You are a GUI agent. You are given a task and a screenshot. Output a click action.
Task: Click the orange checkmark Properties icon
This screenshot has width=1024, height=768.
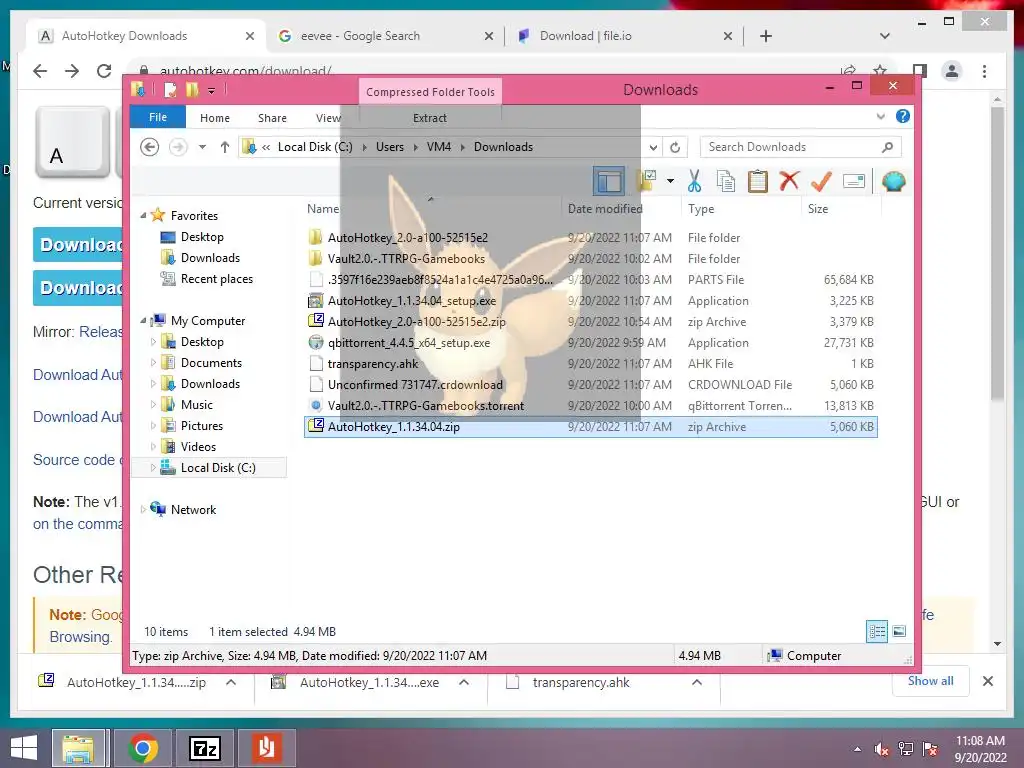(x=821, y=181)
